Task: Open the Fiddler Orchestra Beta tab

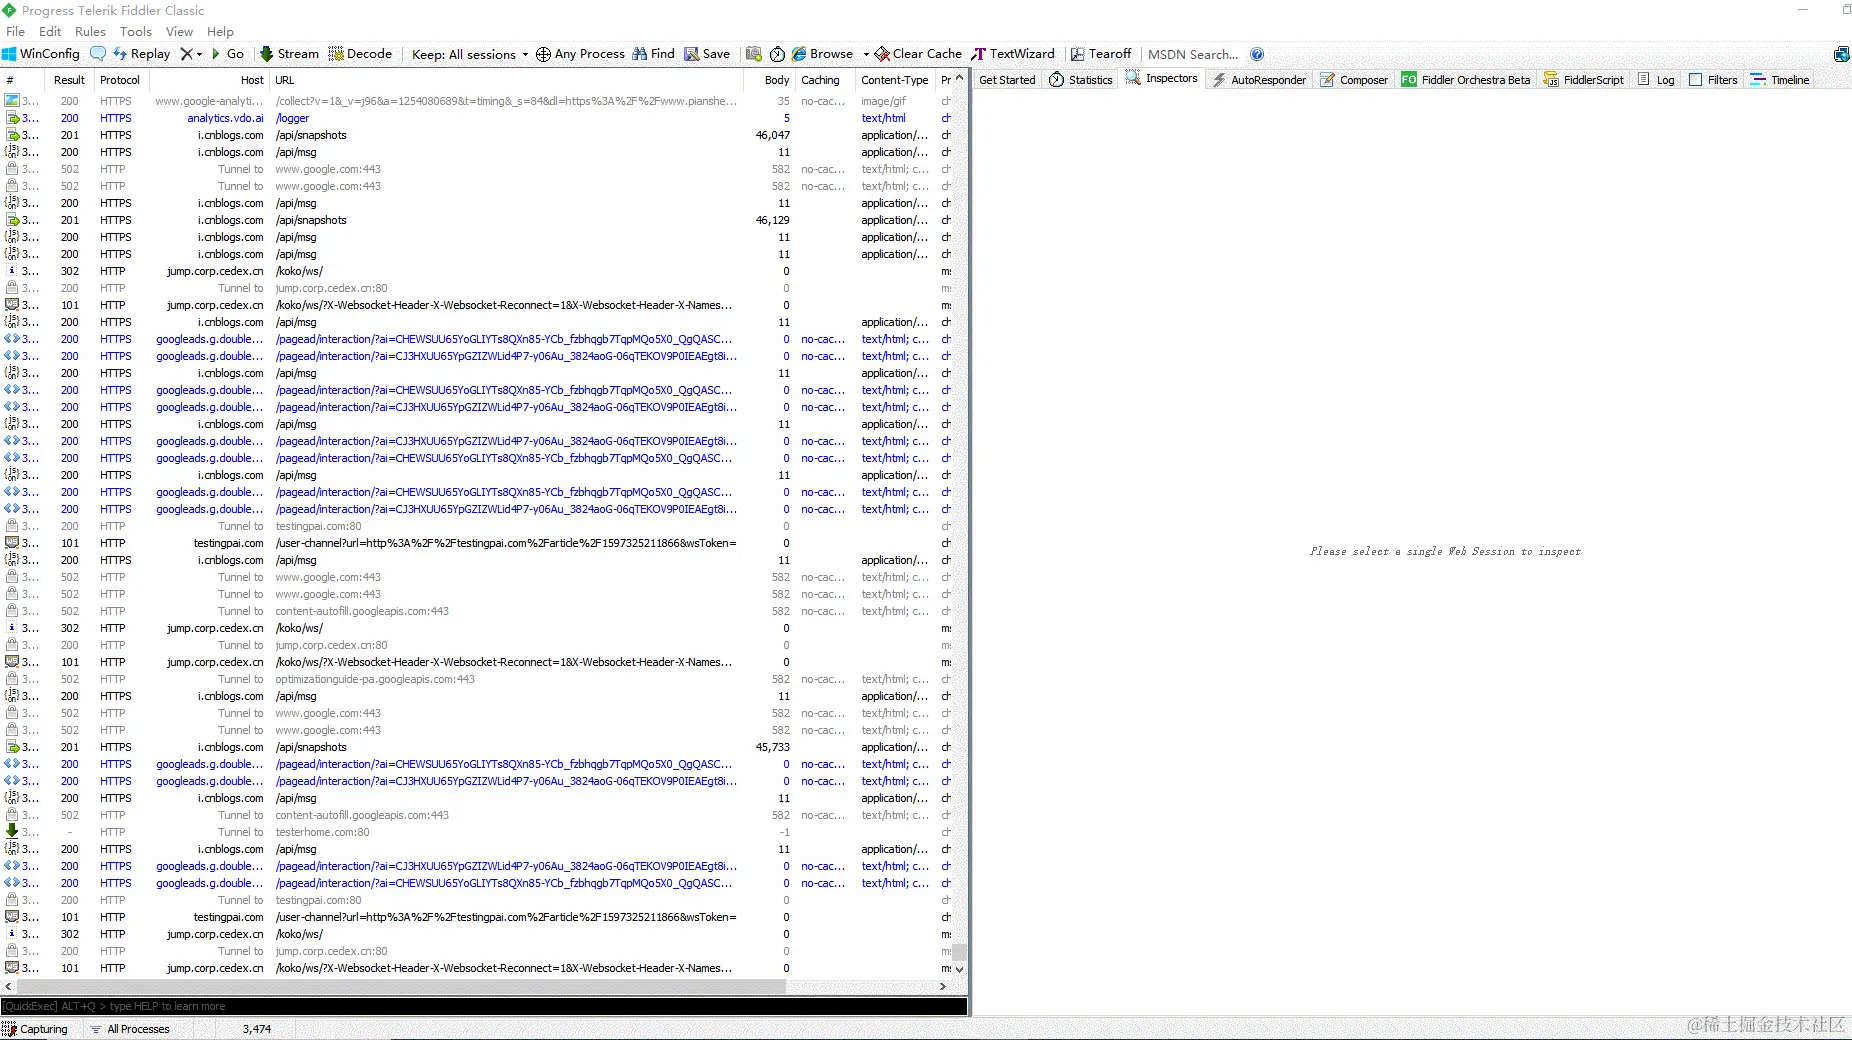Action: click(x=1466, y=80)
